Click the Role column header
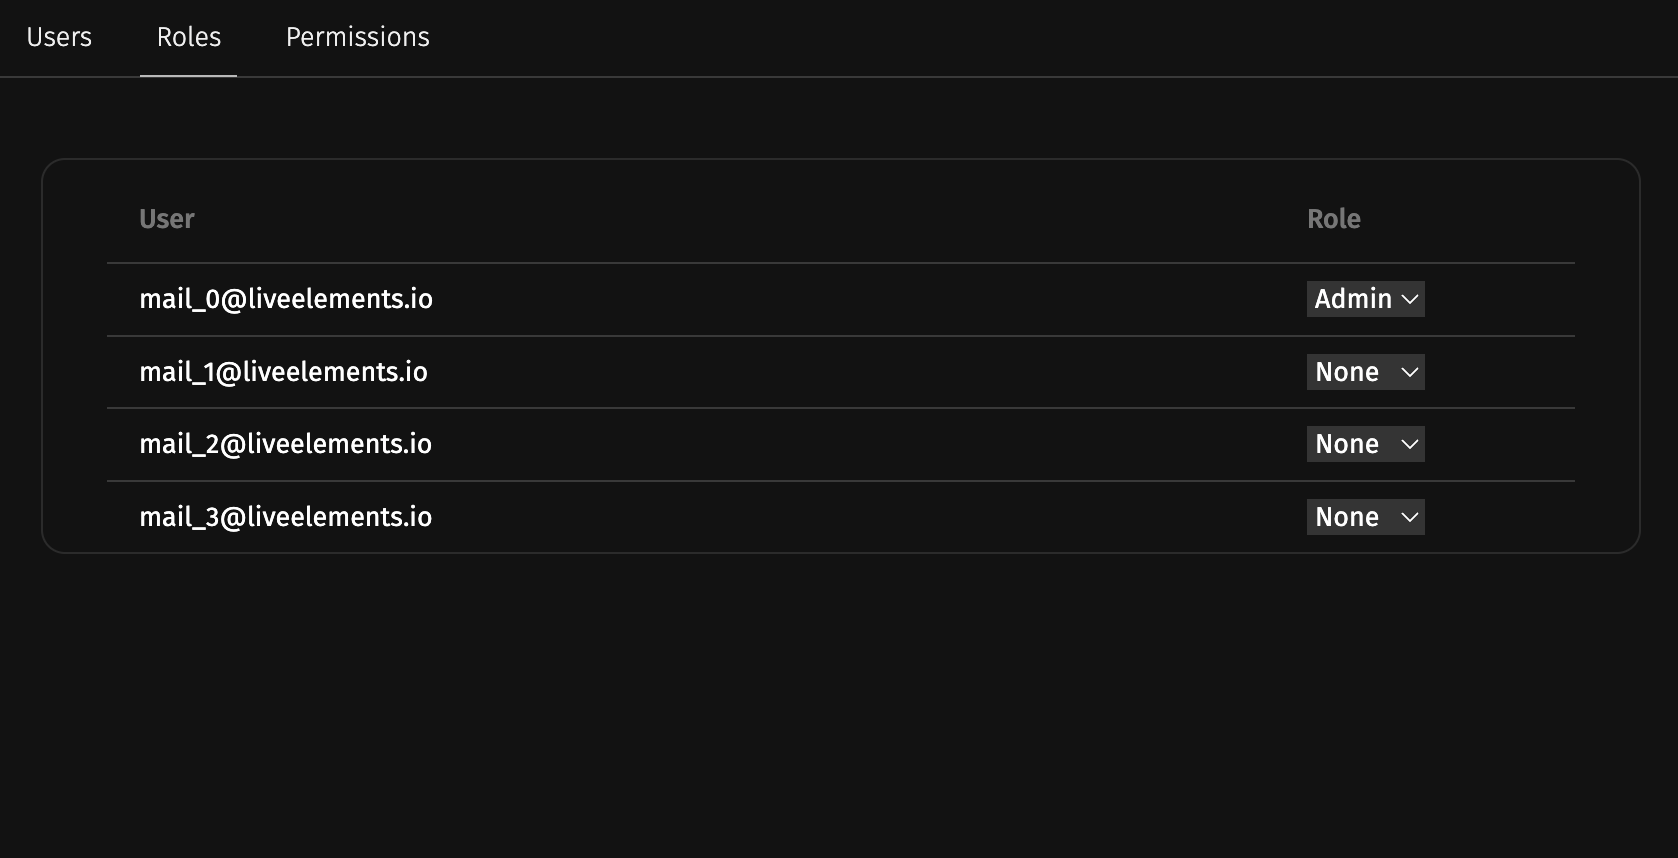This screenshot has height=858, width=1678. coord(1333,219)
